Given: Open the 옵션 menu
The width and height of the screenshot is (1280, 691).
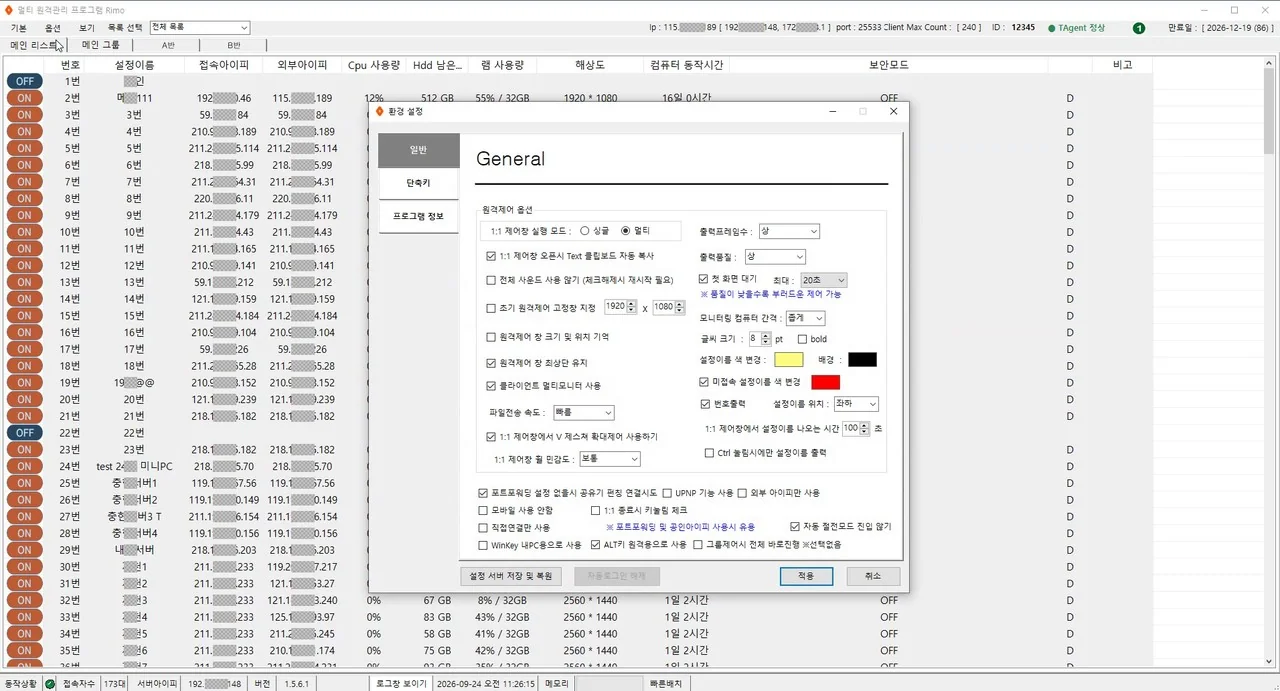Looking at the screenshot, I should (52, 28).
